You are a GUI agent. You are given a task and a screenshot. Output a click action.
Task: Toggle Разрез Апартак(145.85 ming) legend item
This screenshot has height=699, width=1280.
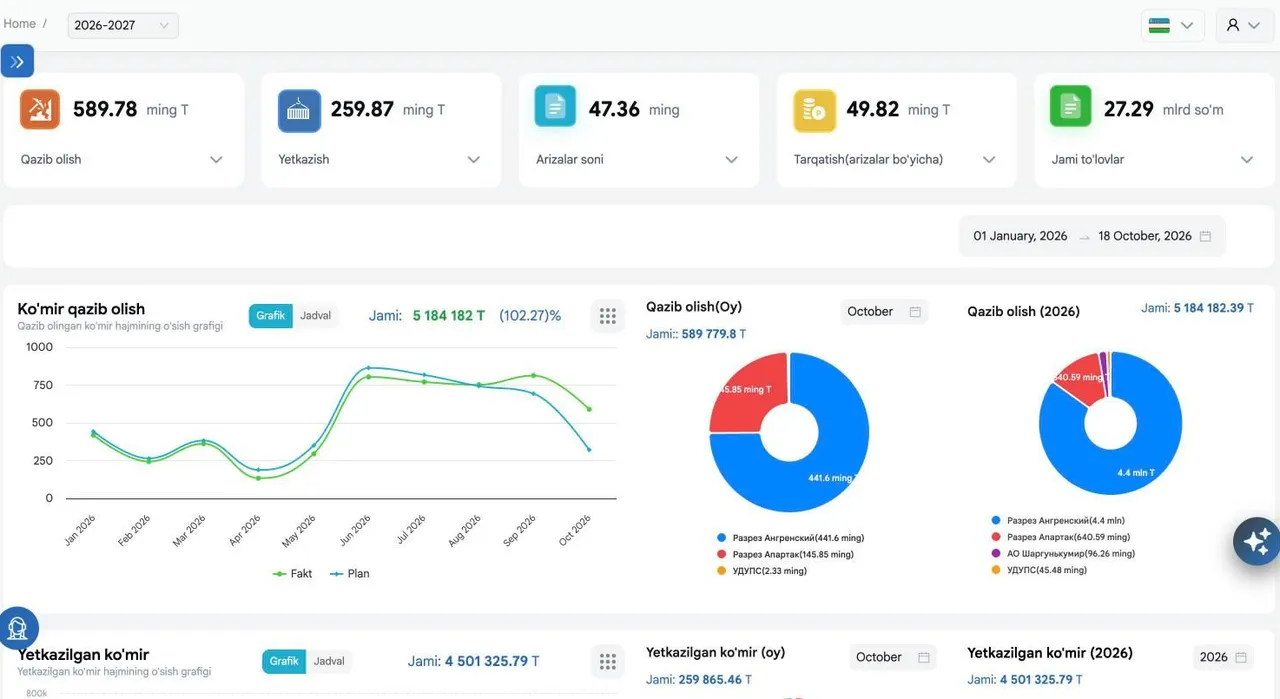coord(785,554)
